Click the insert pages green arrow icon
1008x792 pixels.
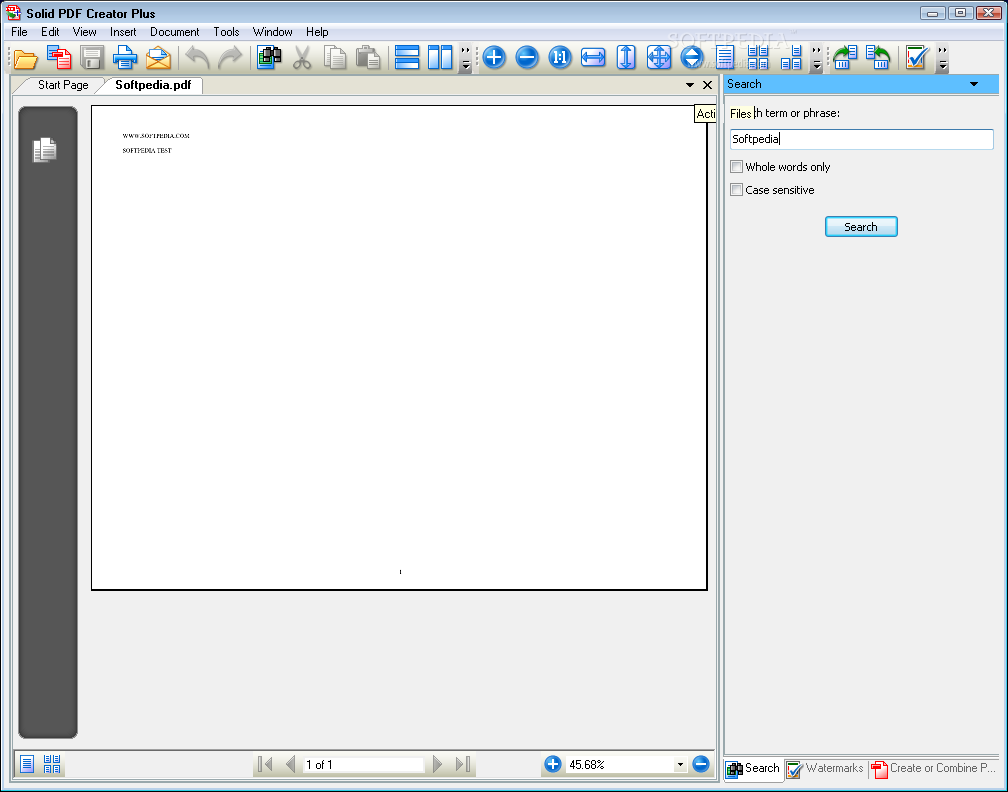[845, 58]
